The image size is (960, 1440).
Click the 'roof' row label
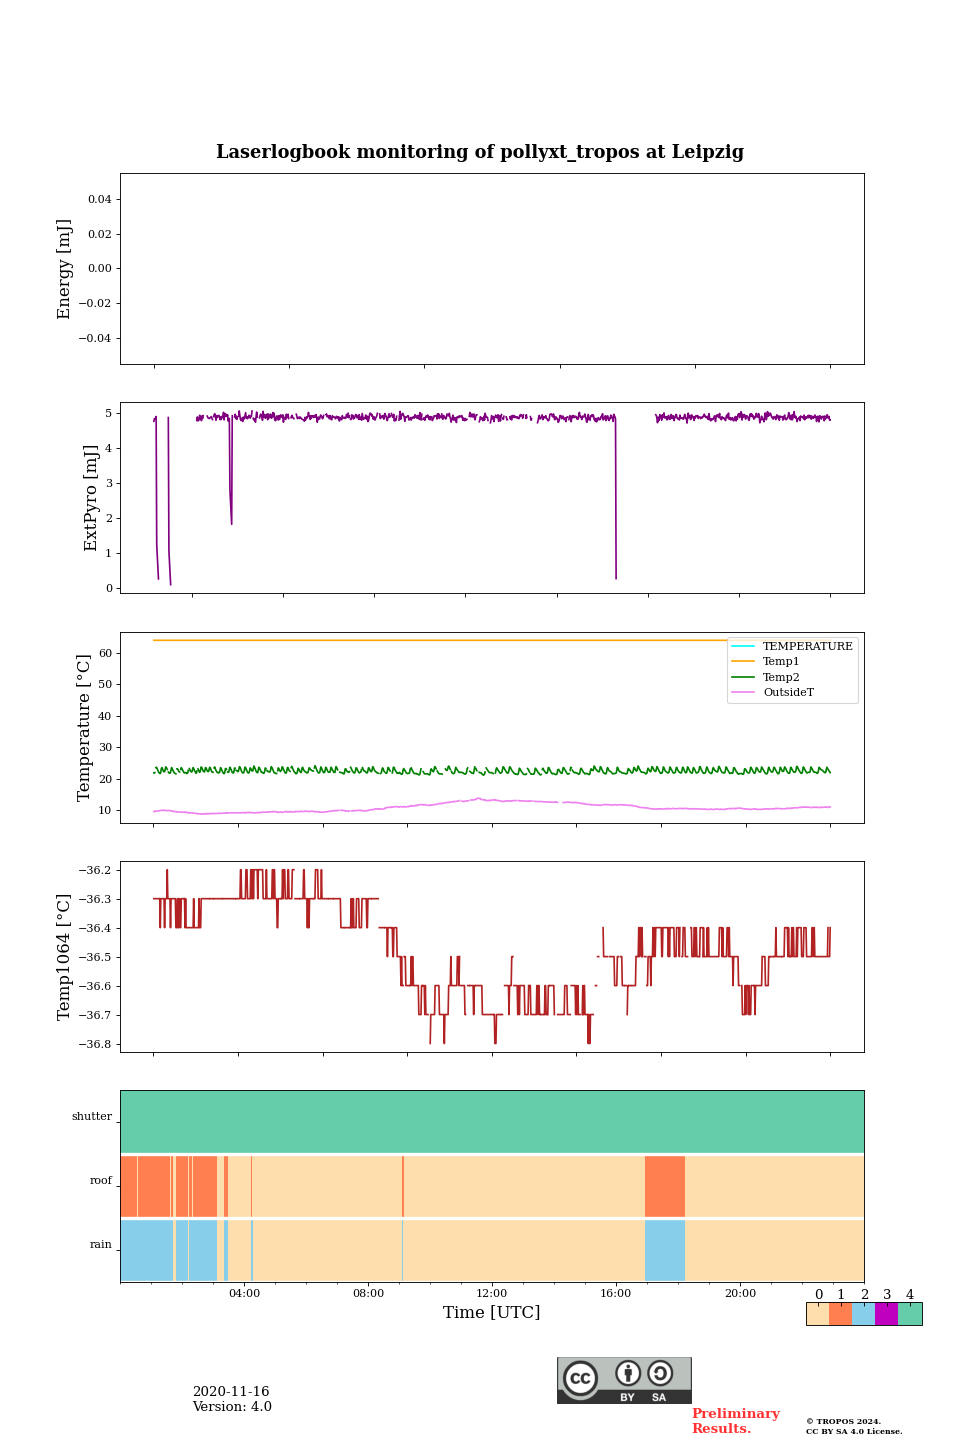tap(101, 1181)
